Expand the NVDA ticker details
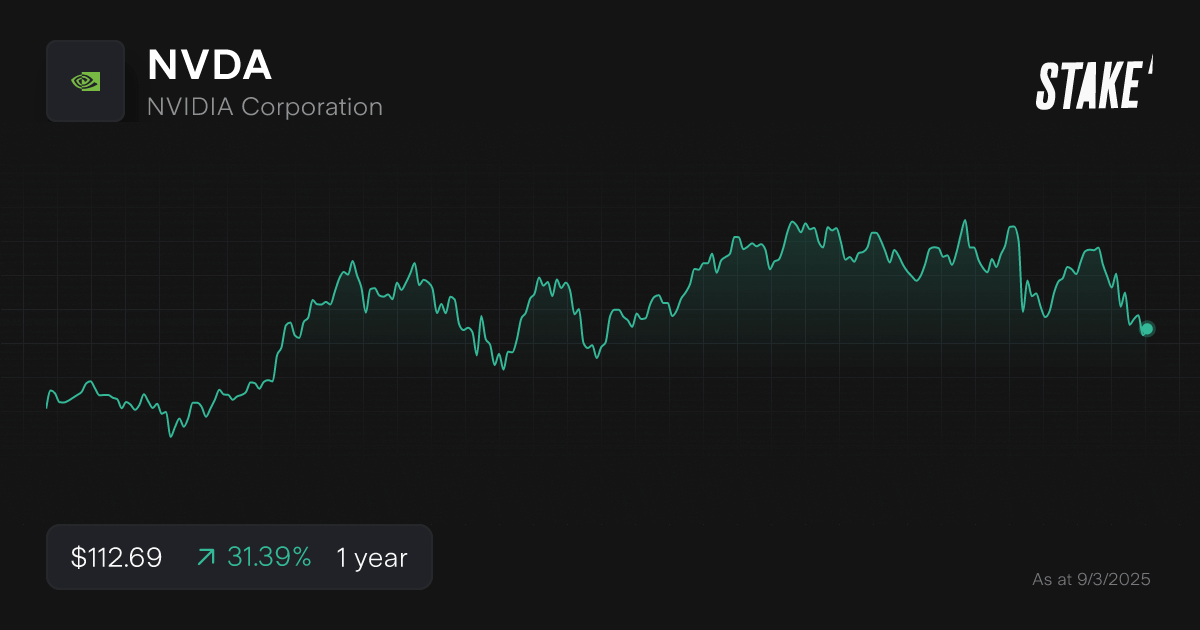The height and width of the screenshot is (630, 1200). (x=210, y=65)
